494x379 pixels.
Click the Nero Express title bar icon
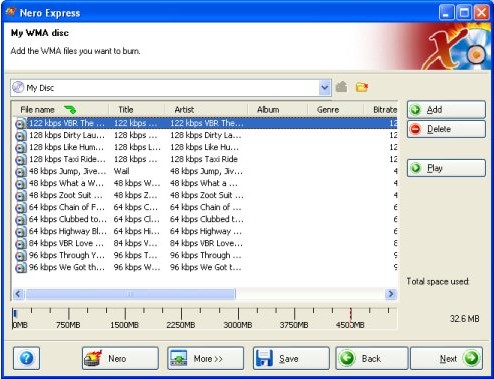pyautogui.click(x=11, y=12)
